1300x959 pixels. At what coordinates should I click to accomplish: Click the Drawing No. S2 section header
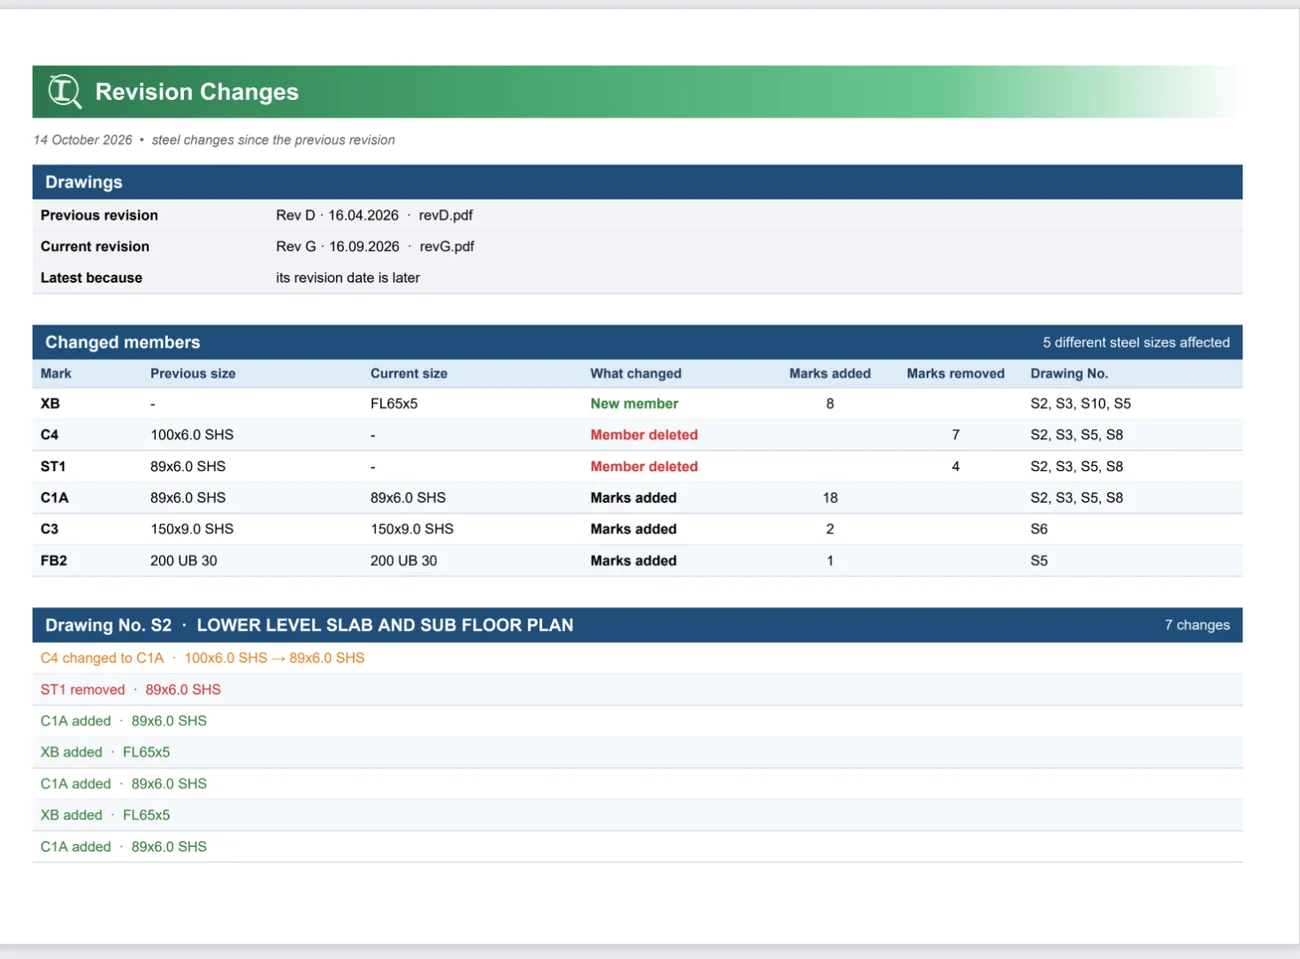coord(637,625)
